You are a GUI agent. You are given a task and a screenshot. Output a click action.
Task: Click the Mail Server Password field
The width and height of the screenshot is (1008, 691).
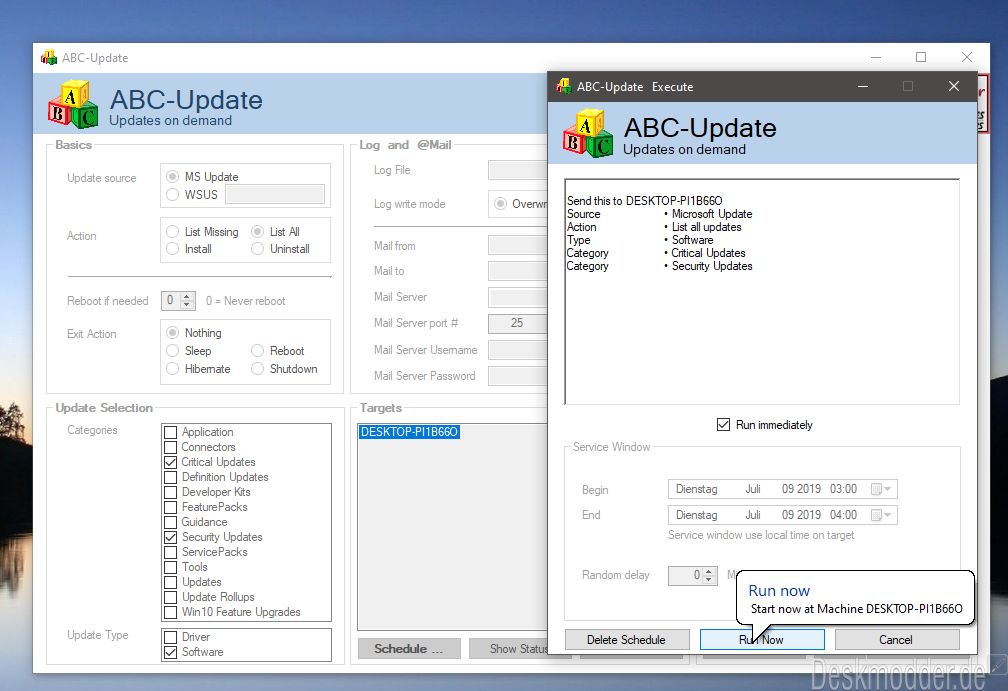tap(518, 376)
